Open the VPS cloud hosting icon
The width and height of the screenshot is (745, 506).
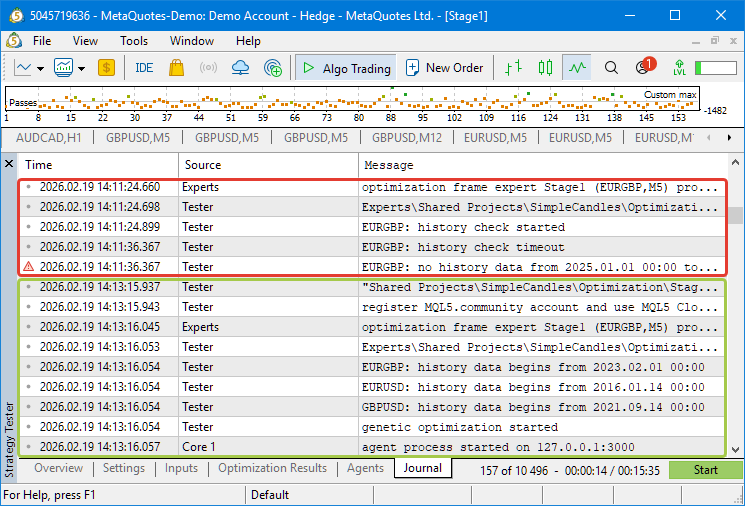click(240, 68)
